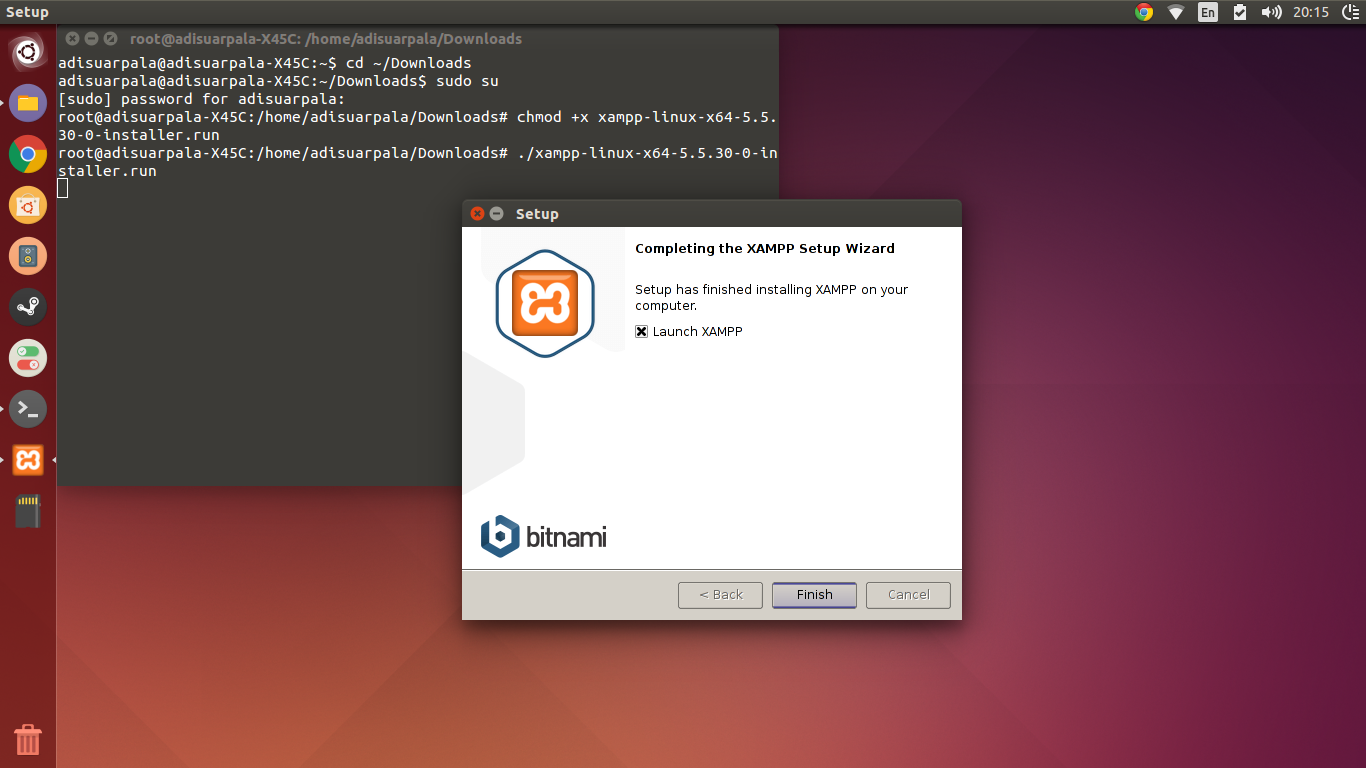This screenshot has width=1366, height=768.
Task: Open the session power menu
Action: (x=1350, y=12)
